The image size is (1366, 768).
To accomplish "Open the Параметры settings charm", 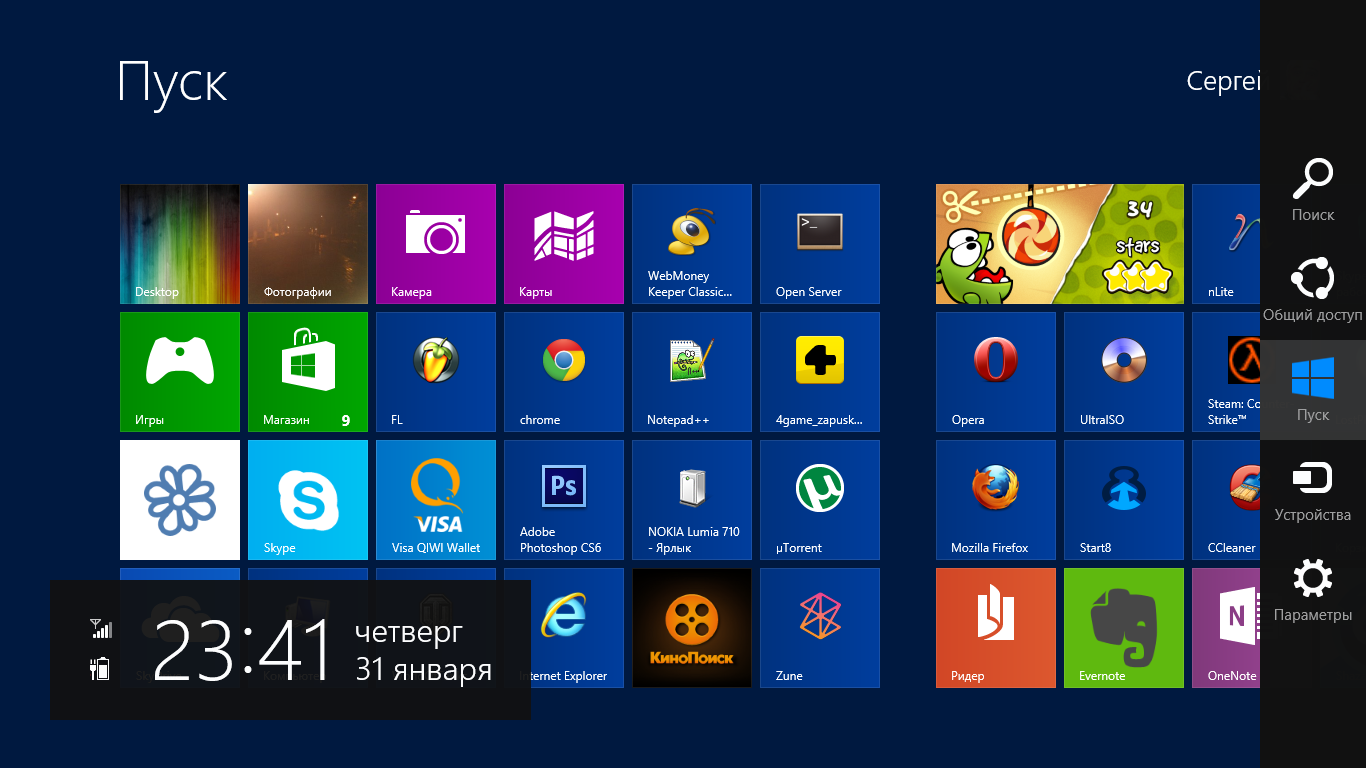I will 1312,590.
